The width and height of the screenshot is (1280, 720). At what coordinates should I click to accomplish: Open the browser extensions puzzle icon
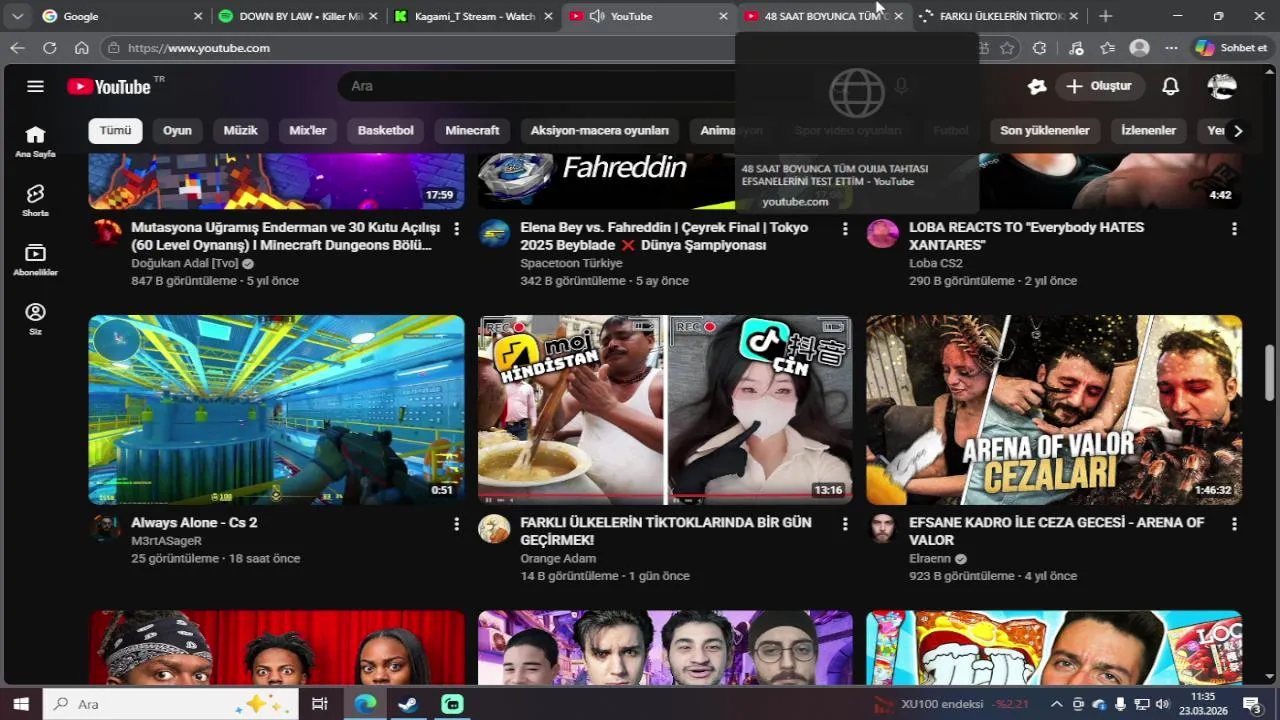click(1039, 48)
